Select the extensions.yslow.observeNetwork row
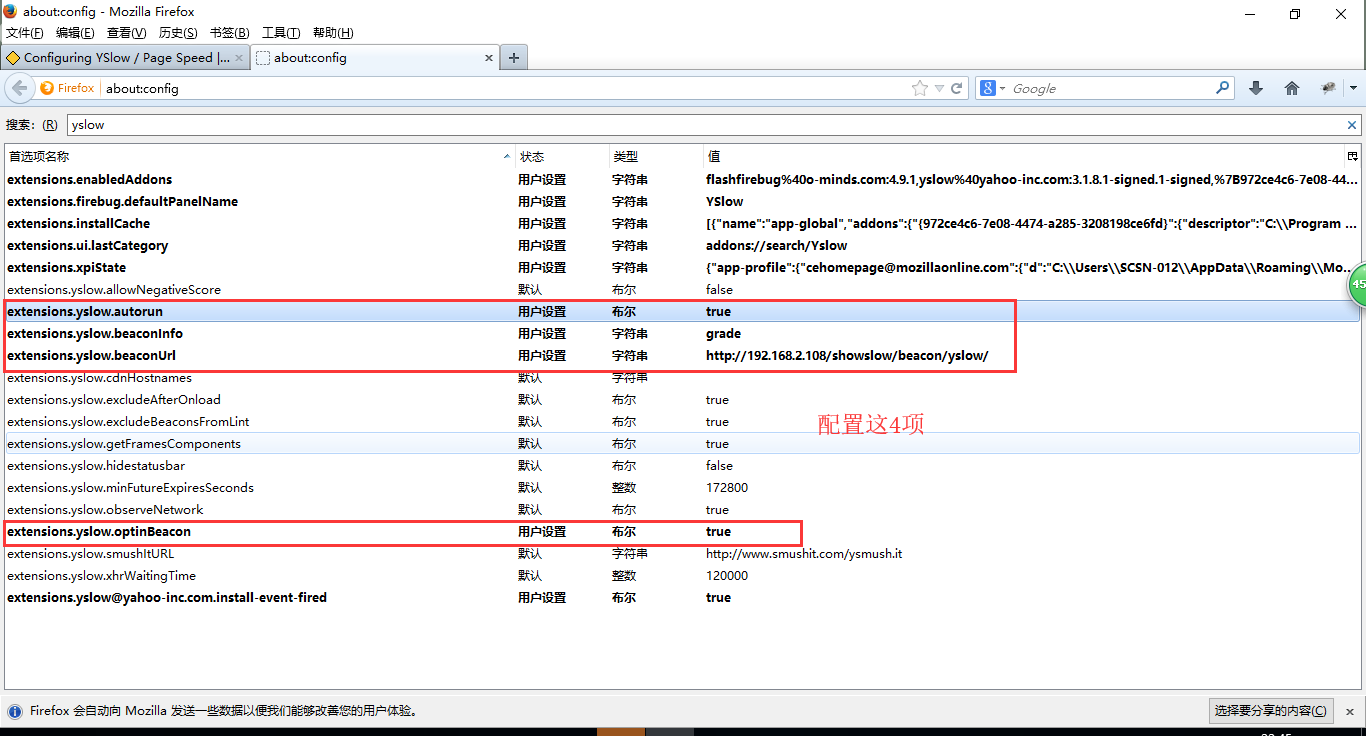This screenshot has width=1366, height=736. click(x=682, y=510)
